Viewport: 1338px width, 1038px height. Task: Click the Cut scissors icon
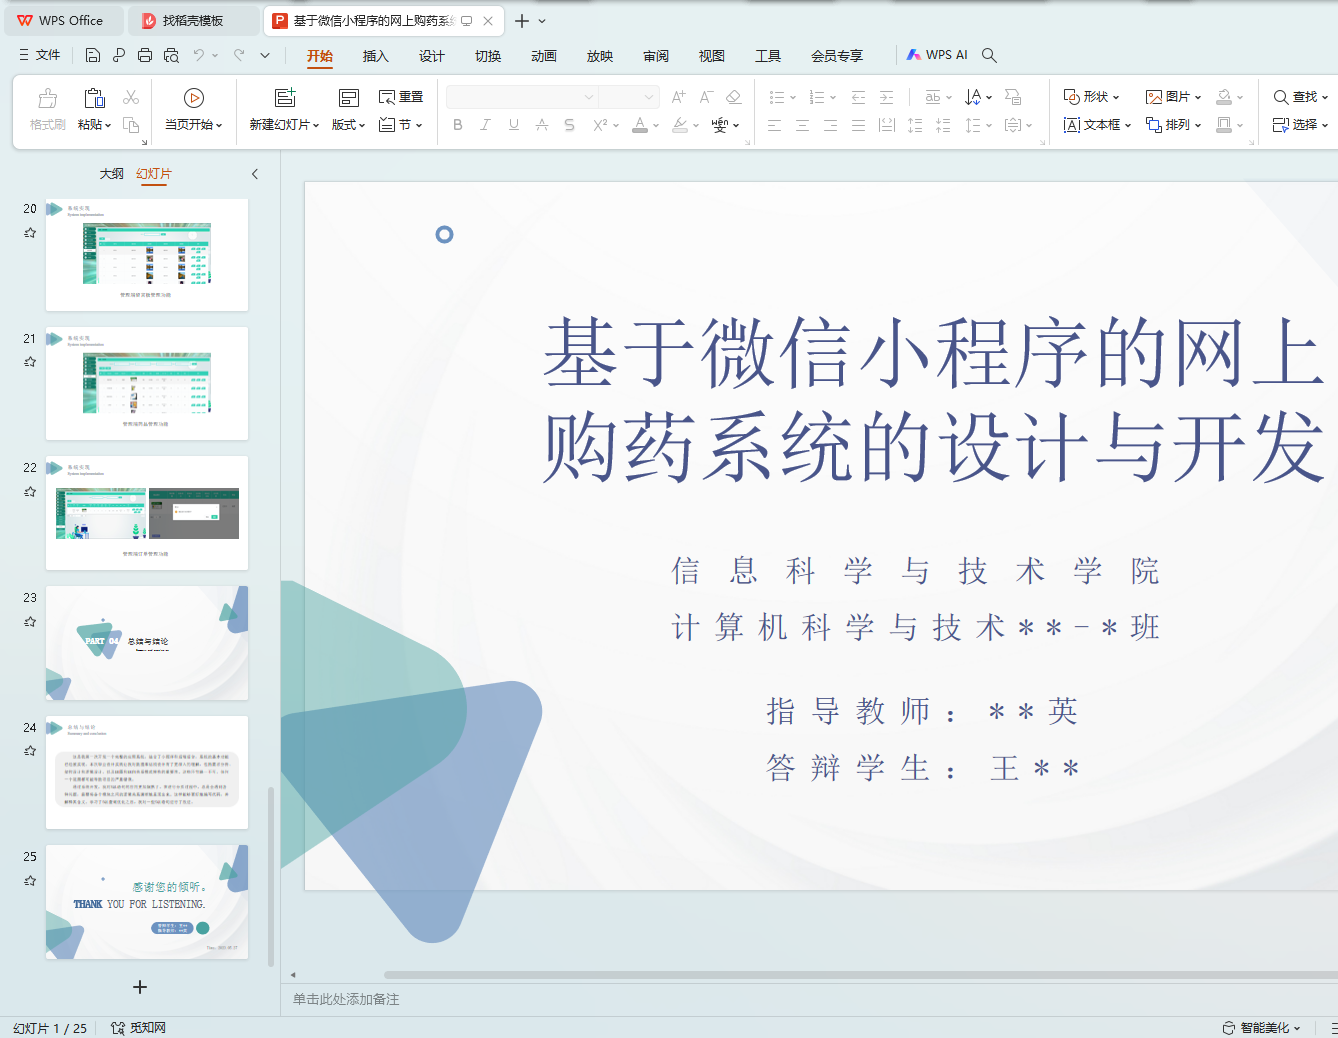coord(131,97)
